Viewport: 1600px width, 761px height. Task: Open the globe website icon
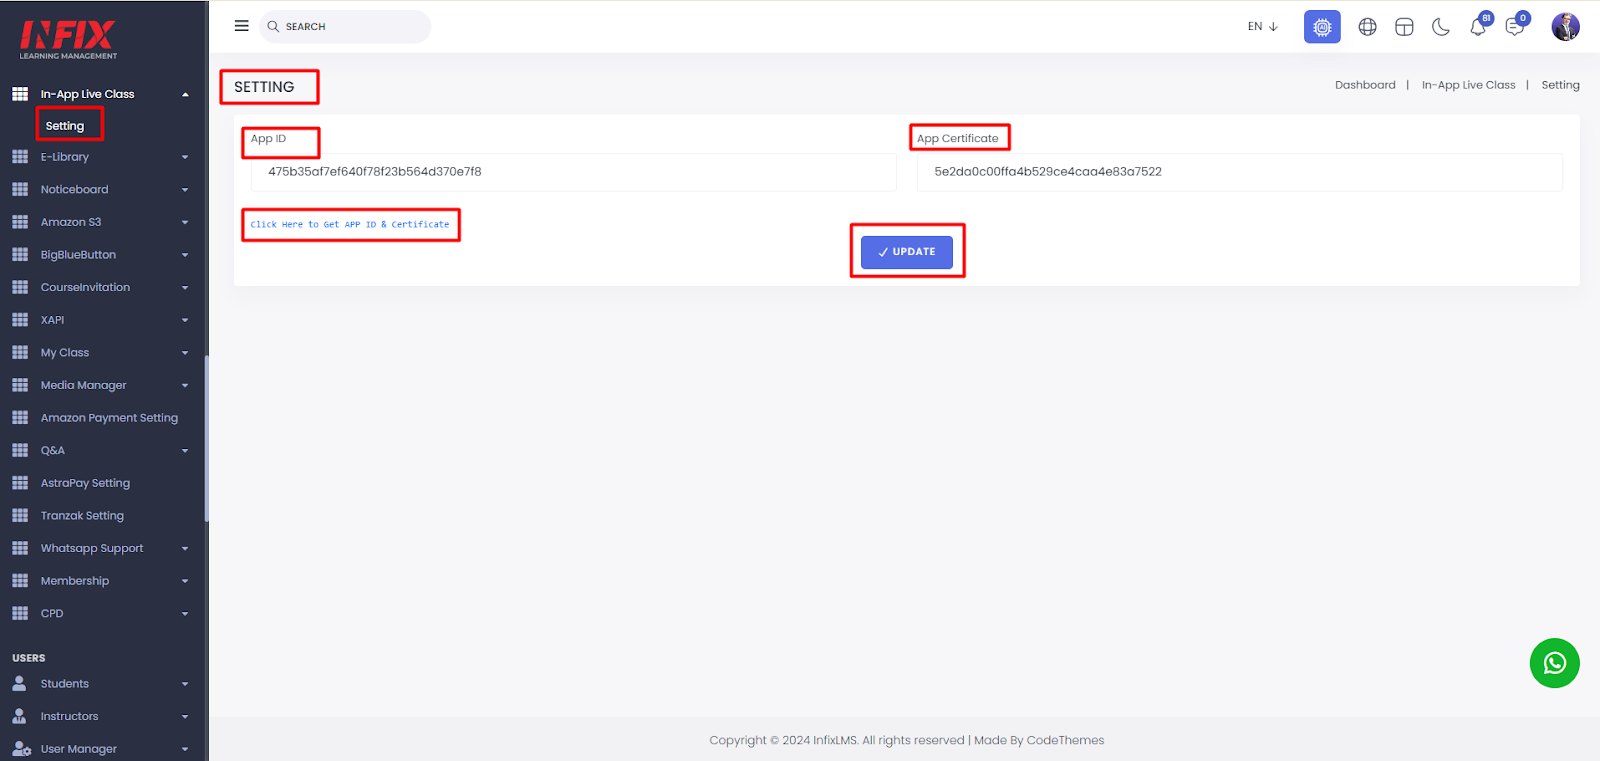click(1367, 27)
